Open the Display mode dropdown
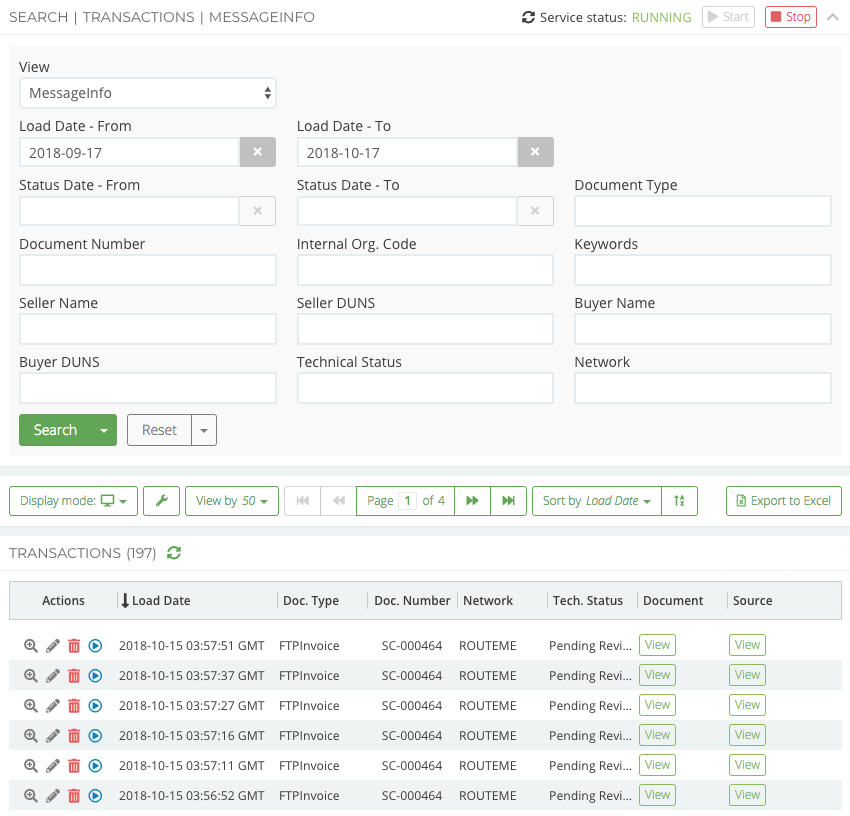Viewport: 850px width, 816px height. (x=73, y=501)
